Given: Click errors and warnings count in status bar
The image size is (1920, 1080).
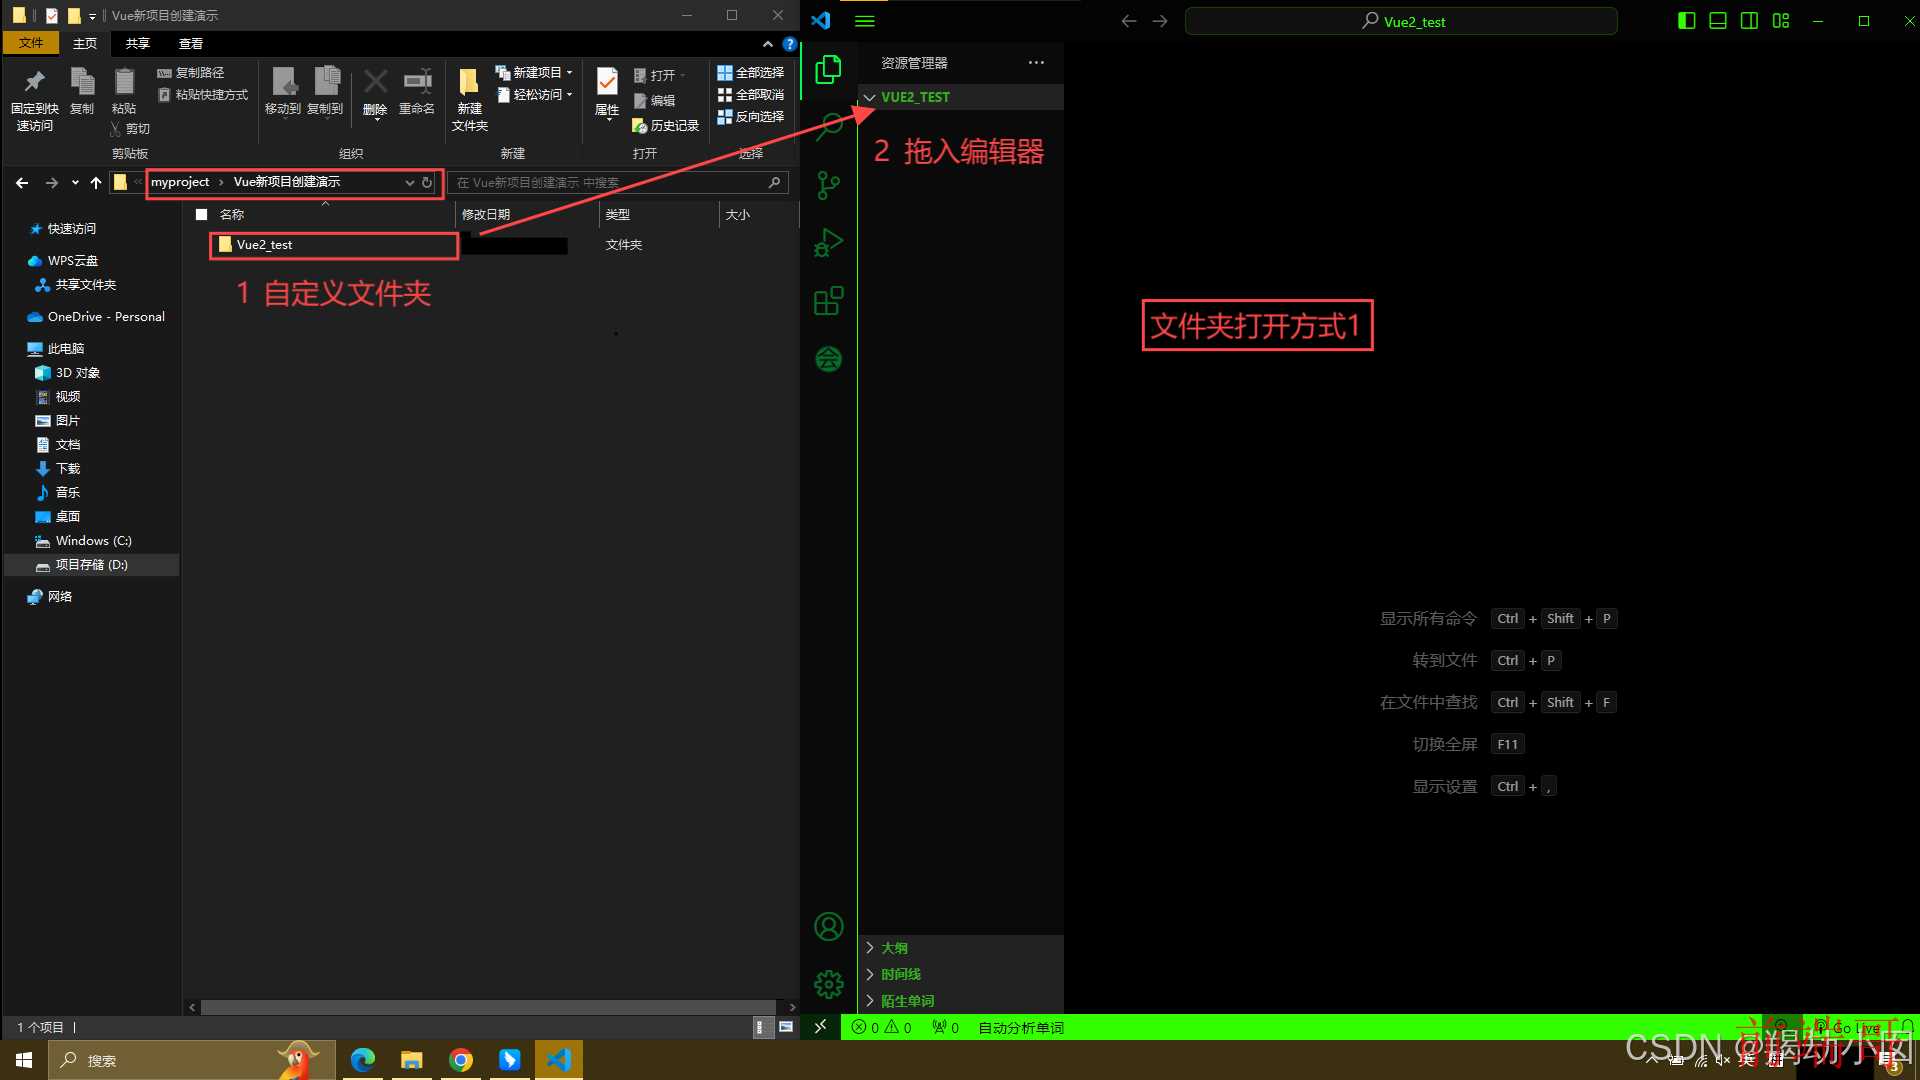Looking at the screenshot, I should point(882,1027).
